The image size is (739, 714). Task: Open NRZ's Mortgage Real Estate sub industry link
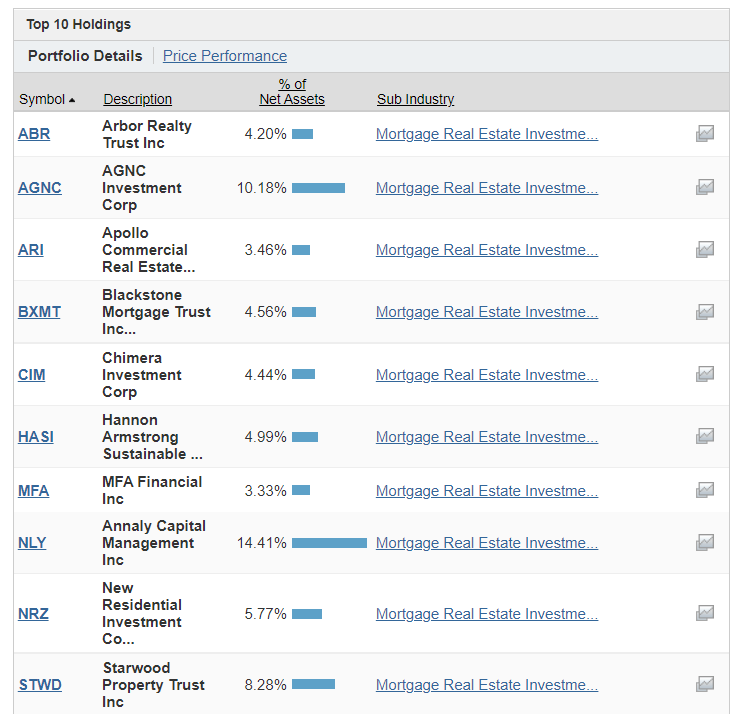point(487,614)
